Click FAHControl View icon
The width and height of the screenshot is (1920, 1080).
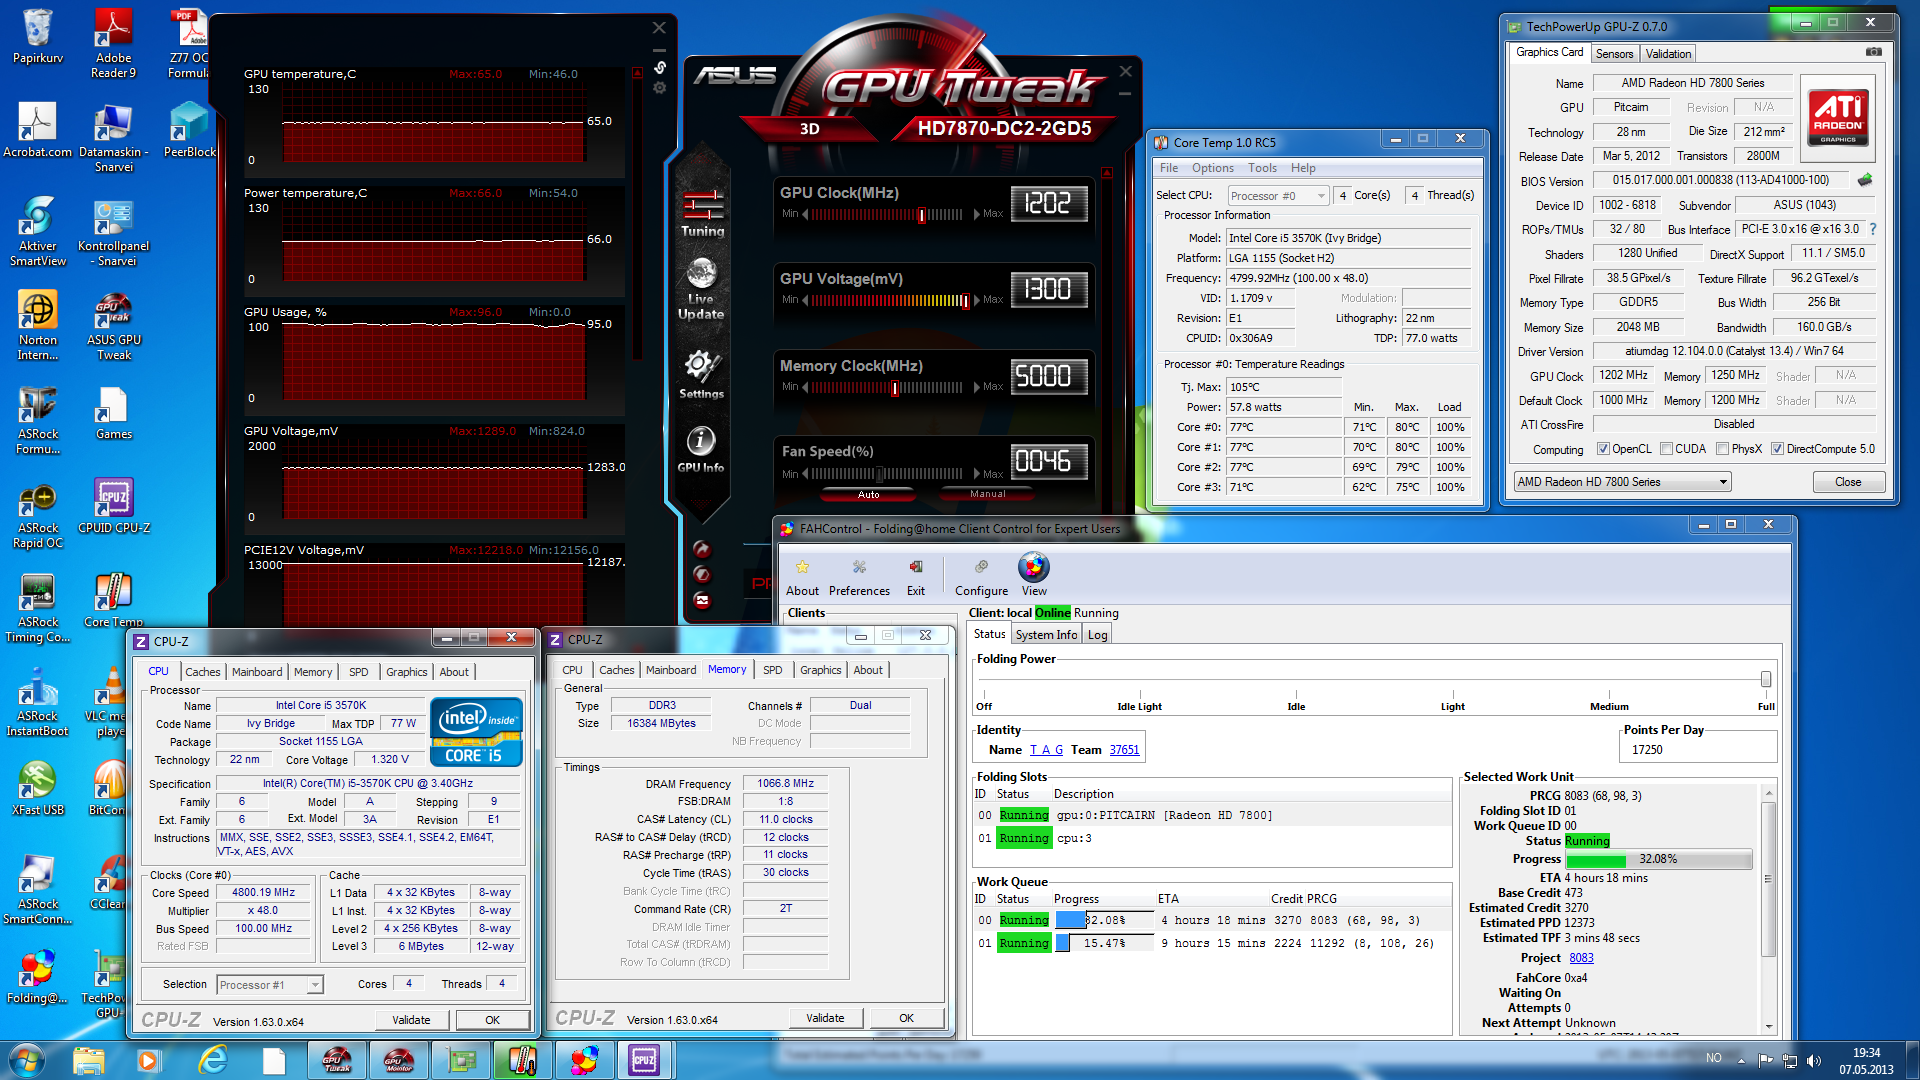tap(1034, 567)
